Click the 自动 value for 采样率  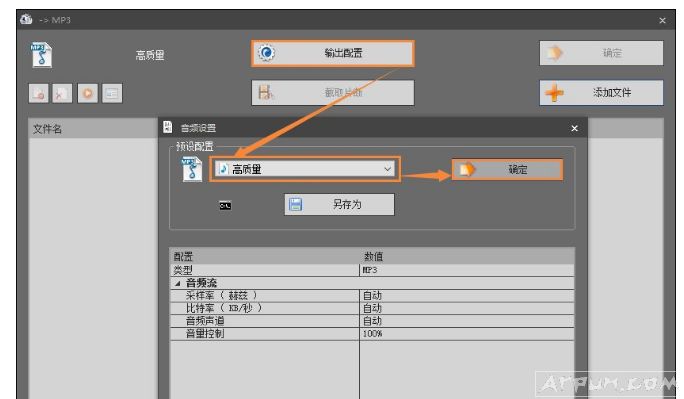[372, 296]
